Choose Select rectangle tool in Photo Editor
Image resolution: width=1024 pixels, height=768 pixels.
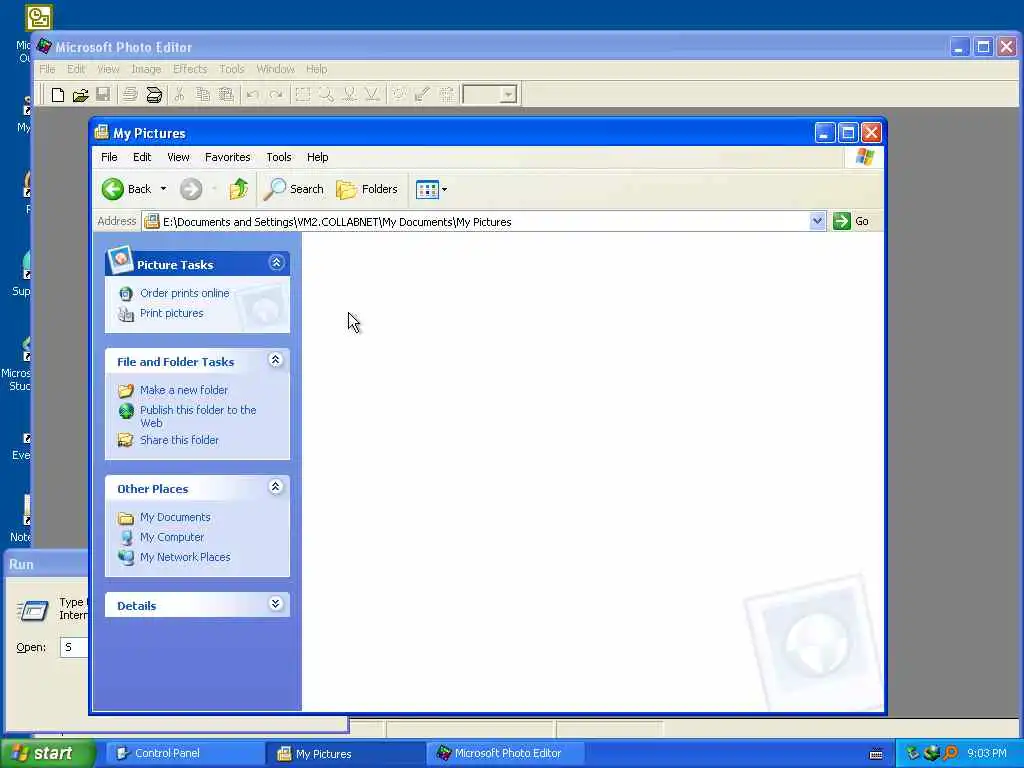pos(302,95)
